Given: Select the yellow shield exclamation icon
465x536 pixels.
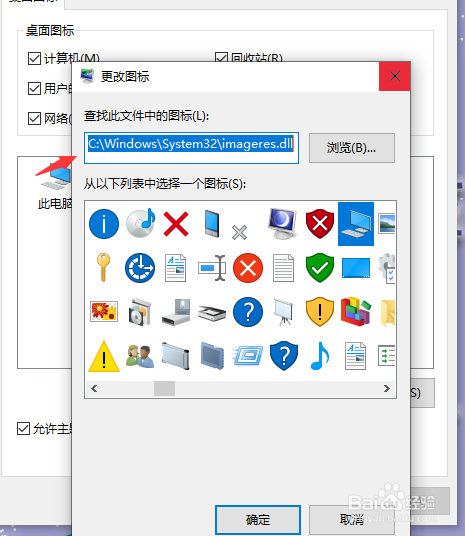Looking at the screenshot, I should pyautogui.click(x=320, y=312).
